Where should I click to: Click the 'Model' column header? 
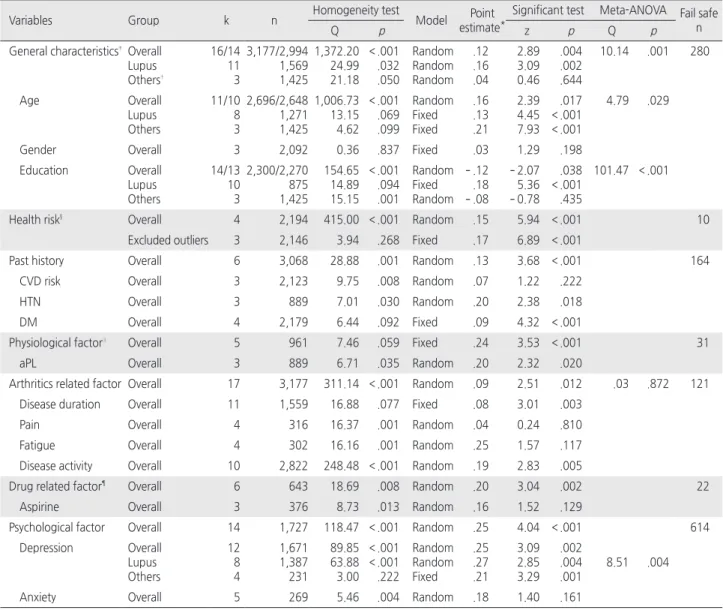(431, 20)
